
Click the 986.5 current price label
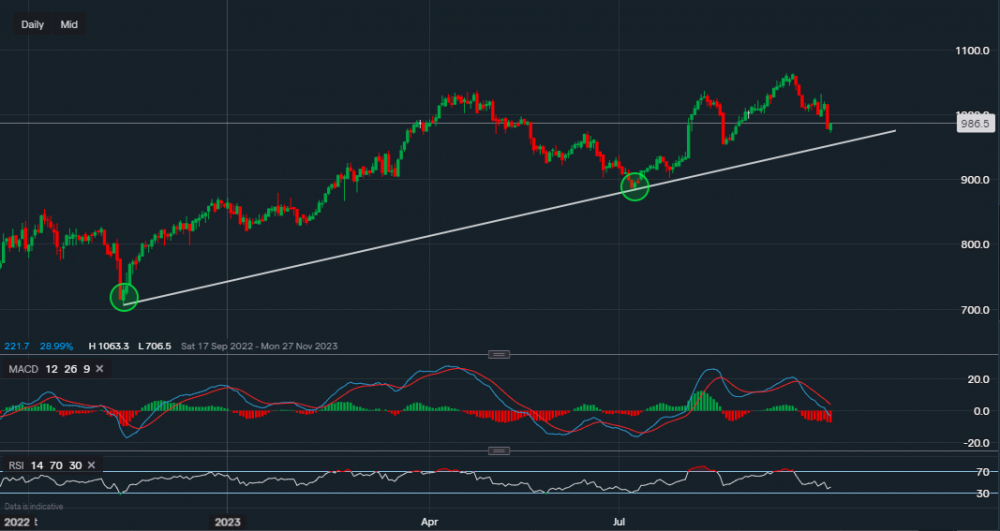(x=973, y=124)
